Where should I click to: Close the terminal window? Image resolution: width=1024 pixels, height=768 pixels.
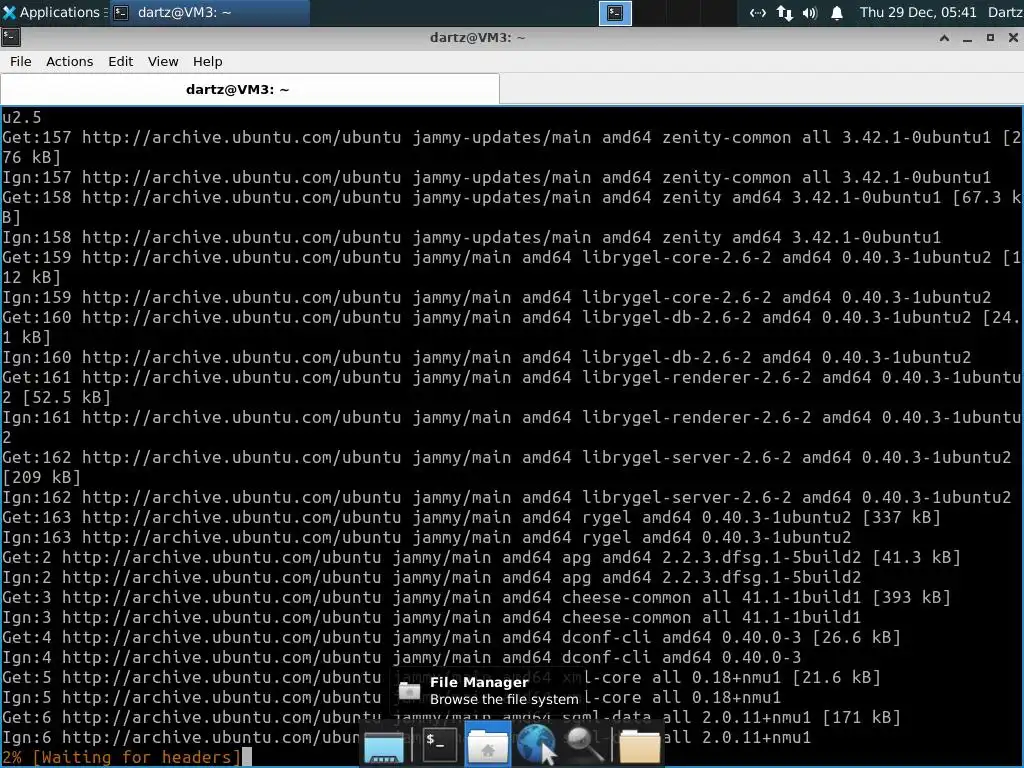pos(1013,38)
